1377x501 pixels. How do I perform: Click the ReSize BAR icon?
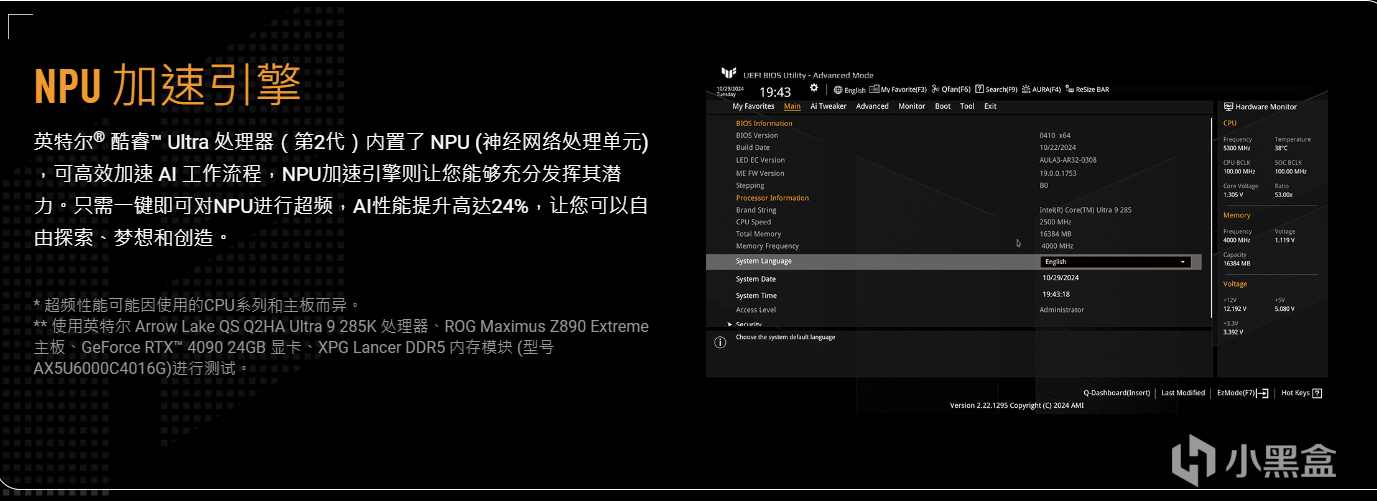1071,90
